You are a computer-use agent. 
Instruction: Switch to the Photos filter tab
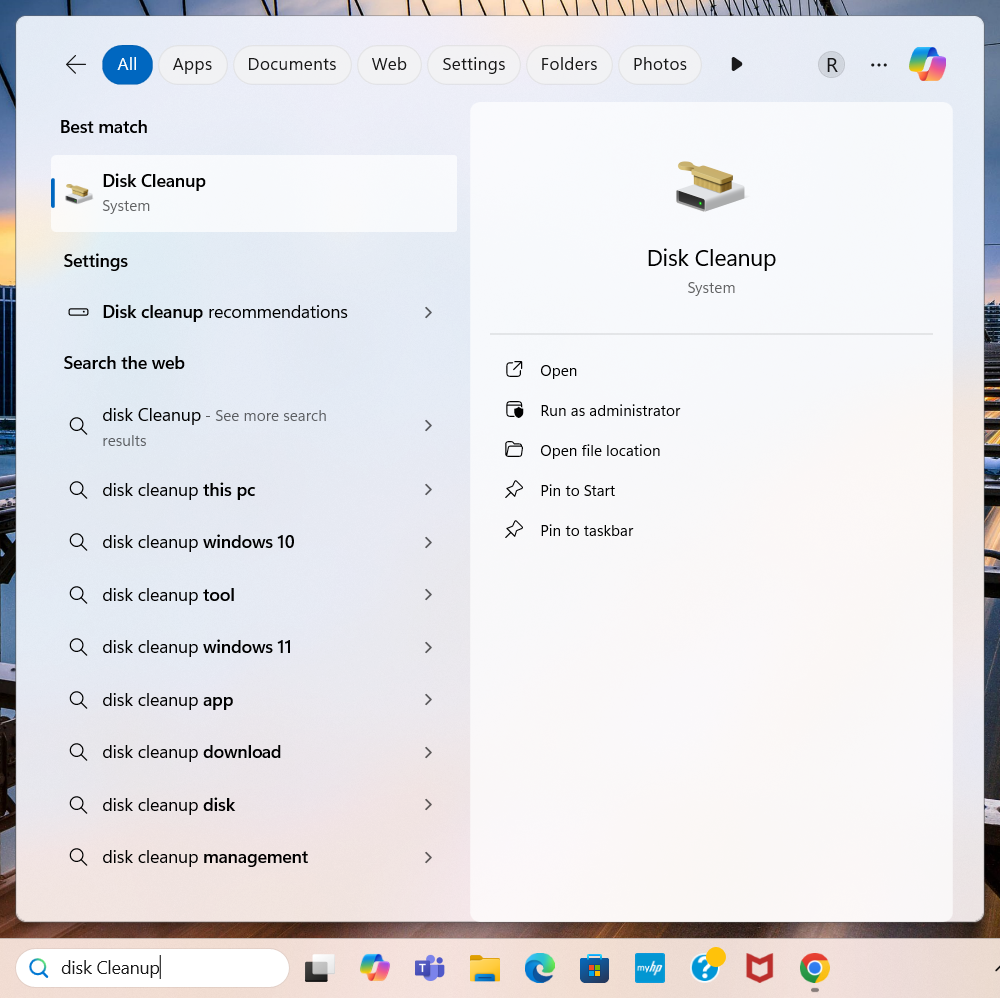tap(659, 64)
